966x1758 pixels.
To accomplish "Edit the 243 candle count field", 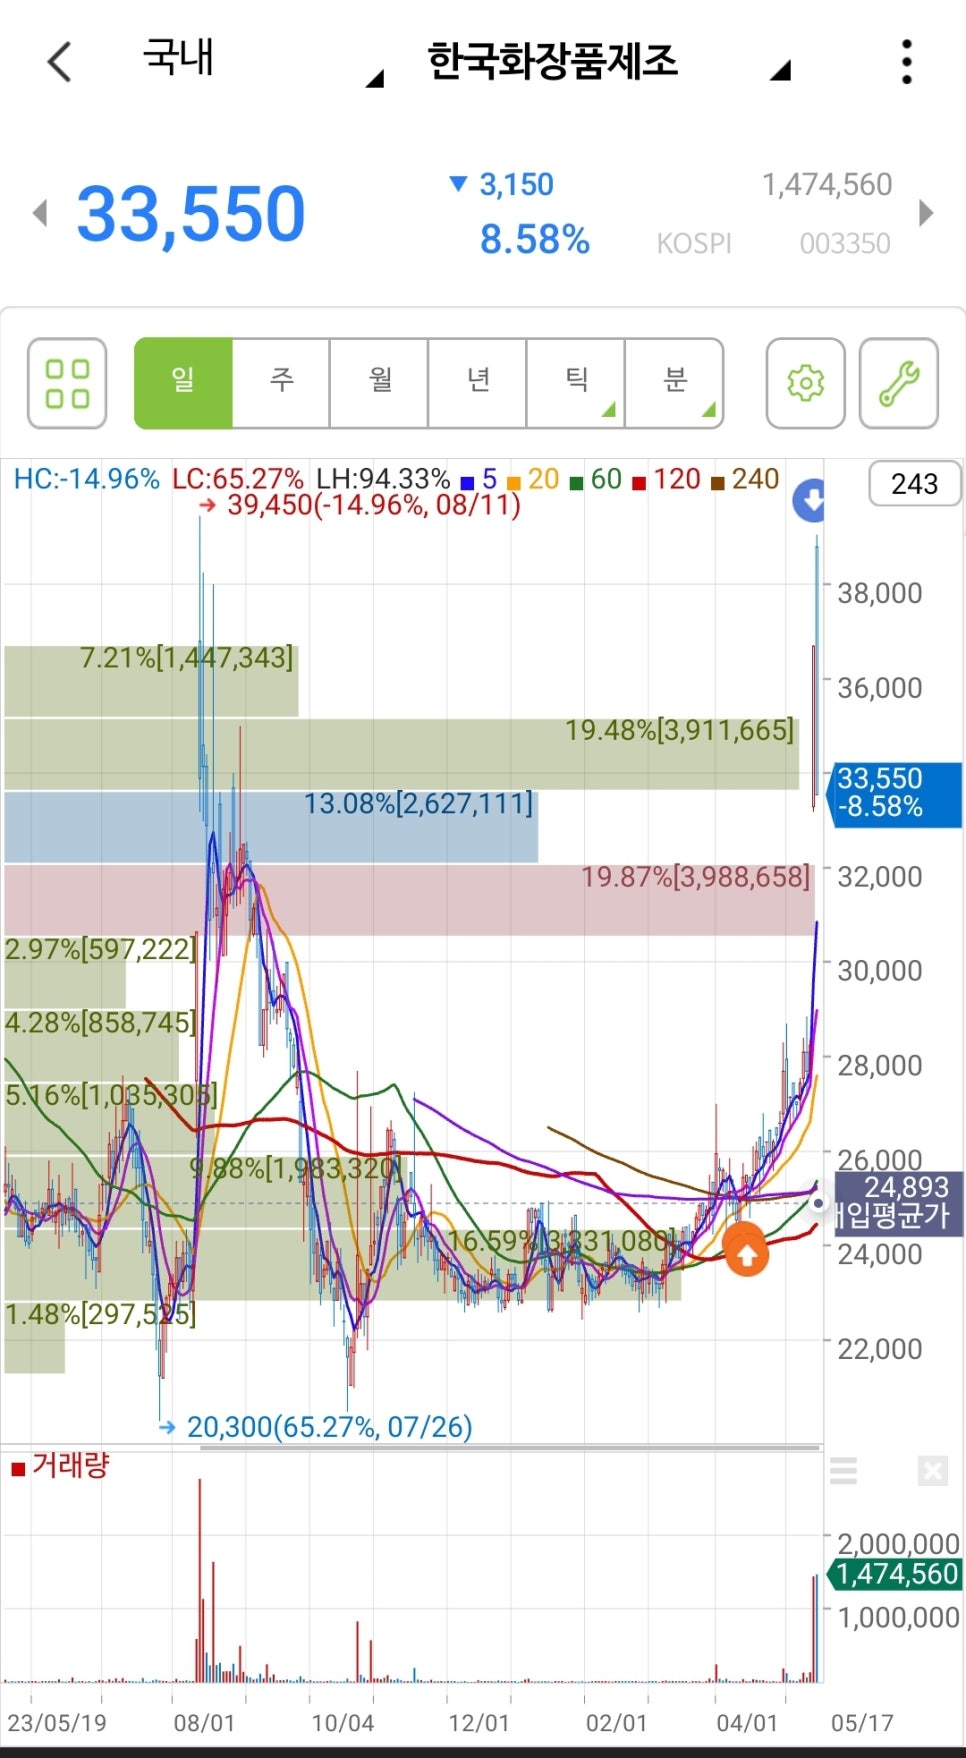I will tap(914, 484).
